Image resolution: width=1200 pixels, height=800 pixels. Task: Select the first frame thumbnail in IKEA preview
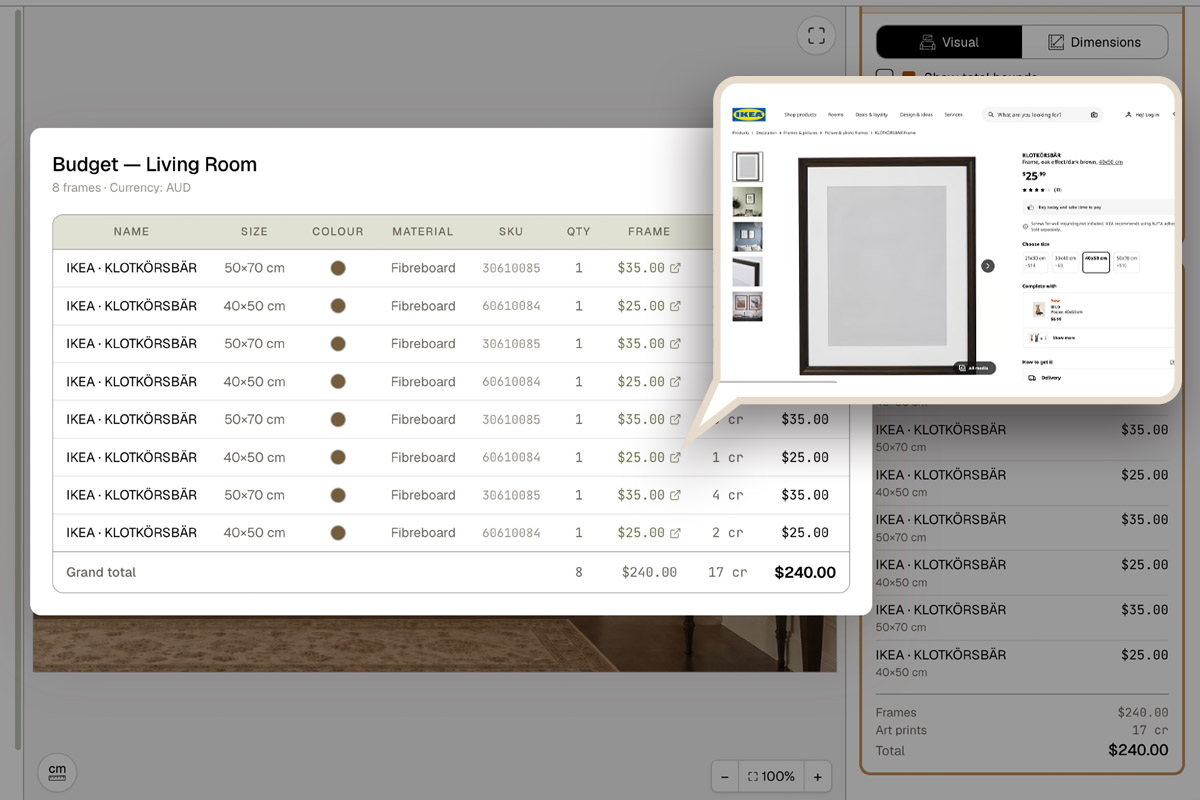click(747, 166)
